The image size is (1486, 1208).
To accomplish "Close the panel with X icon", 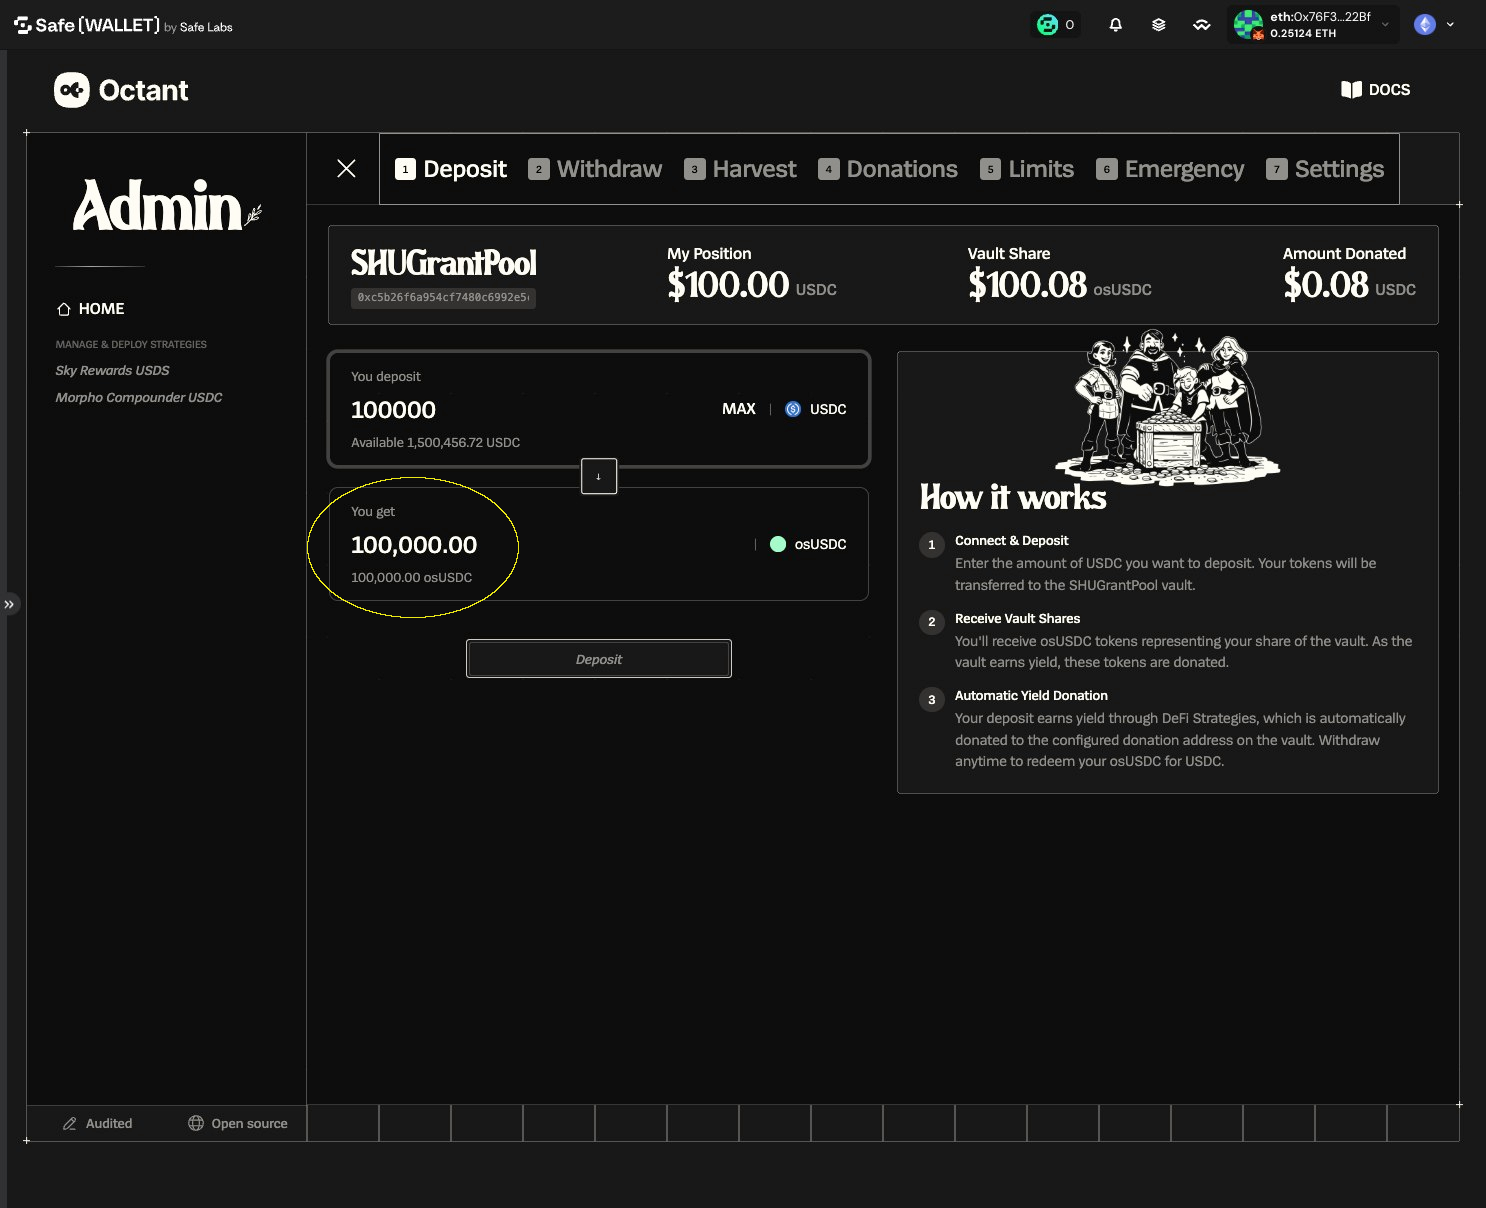I will pyautogui.click(x=346, y=168).
